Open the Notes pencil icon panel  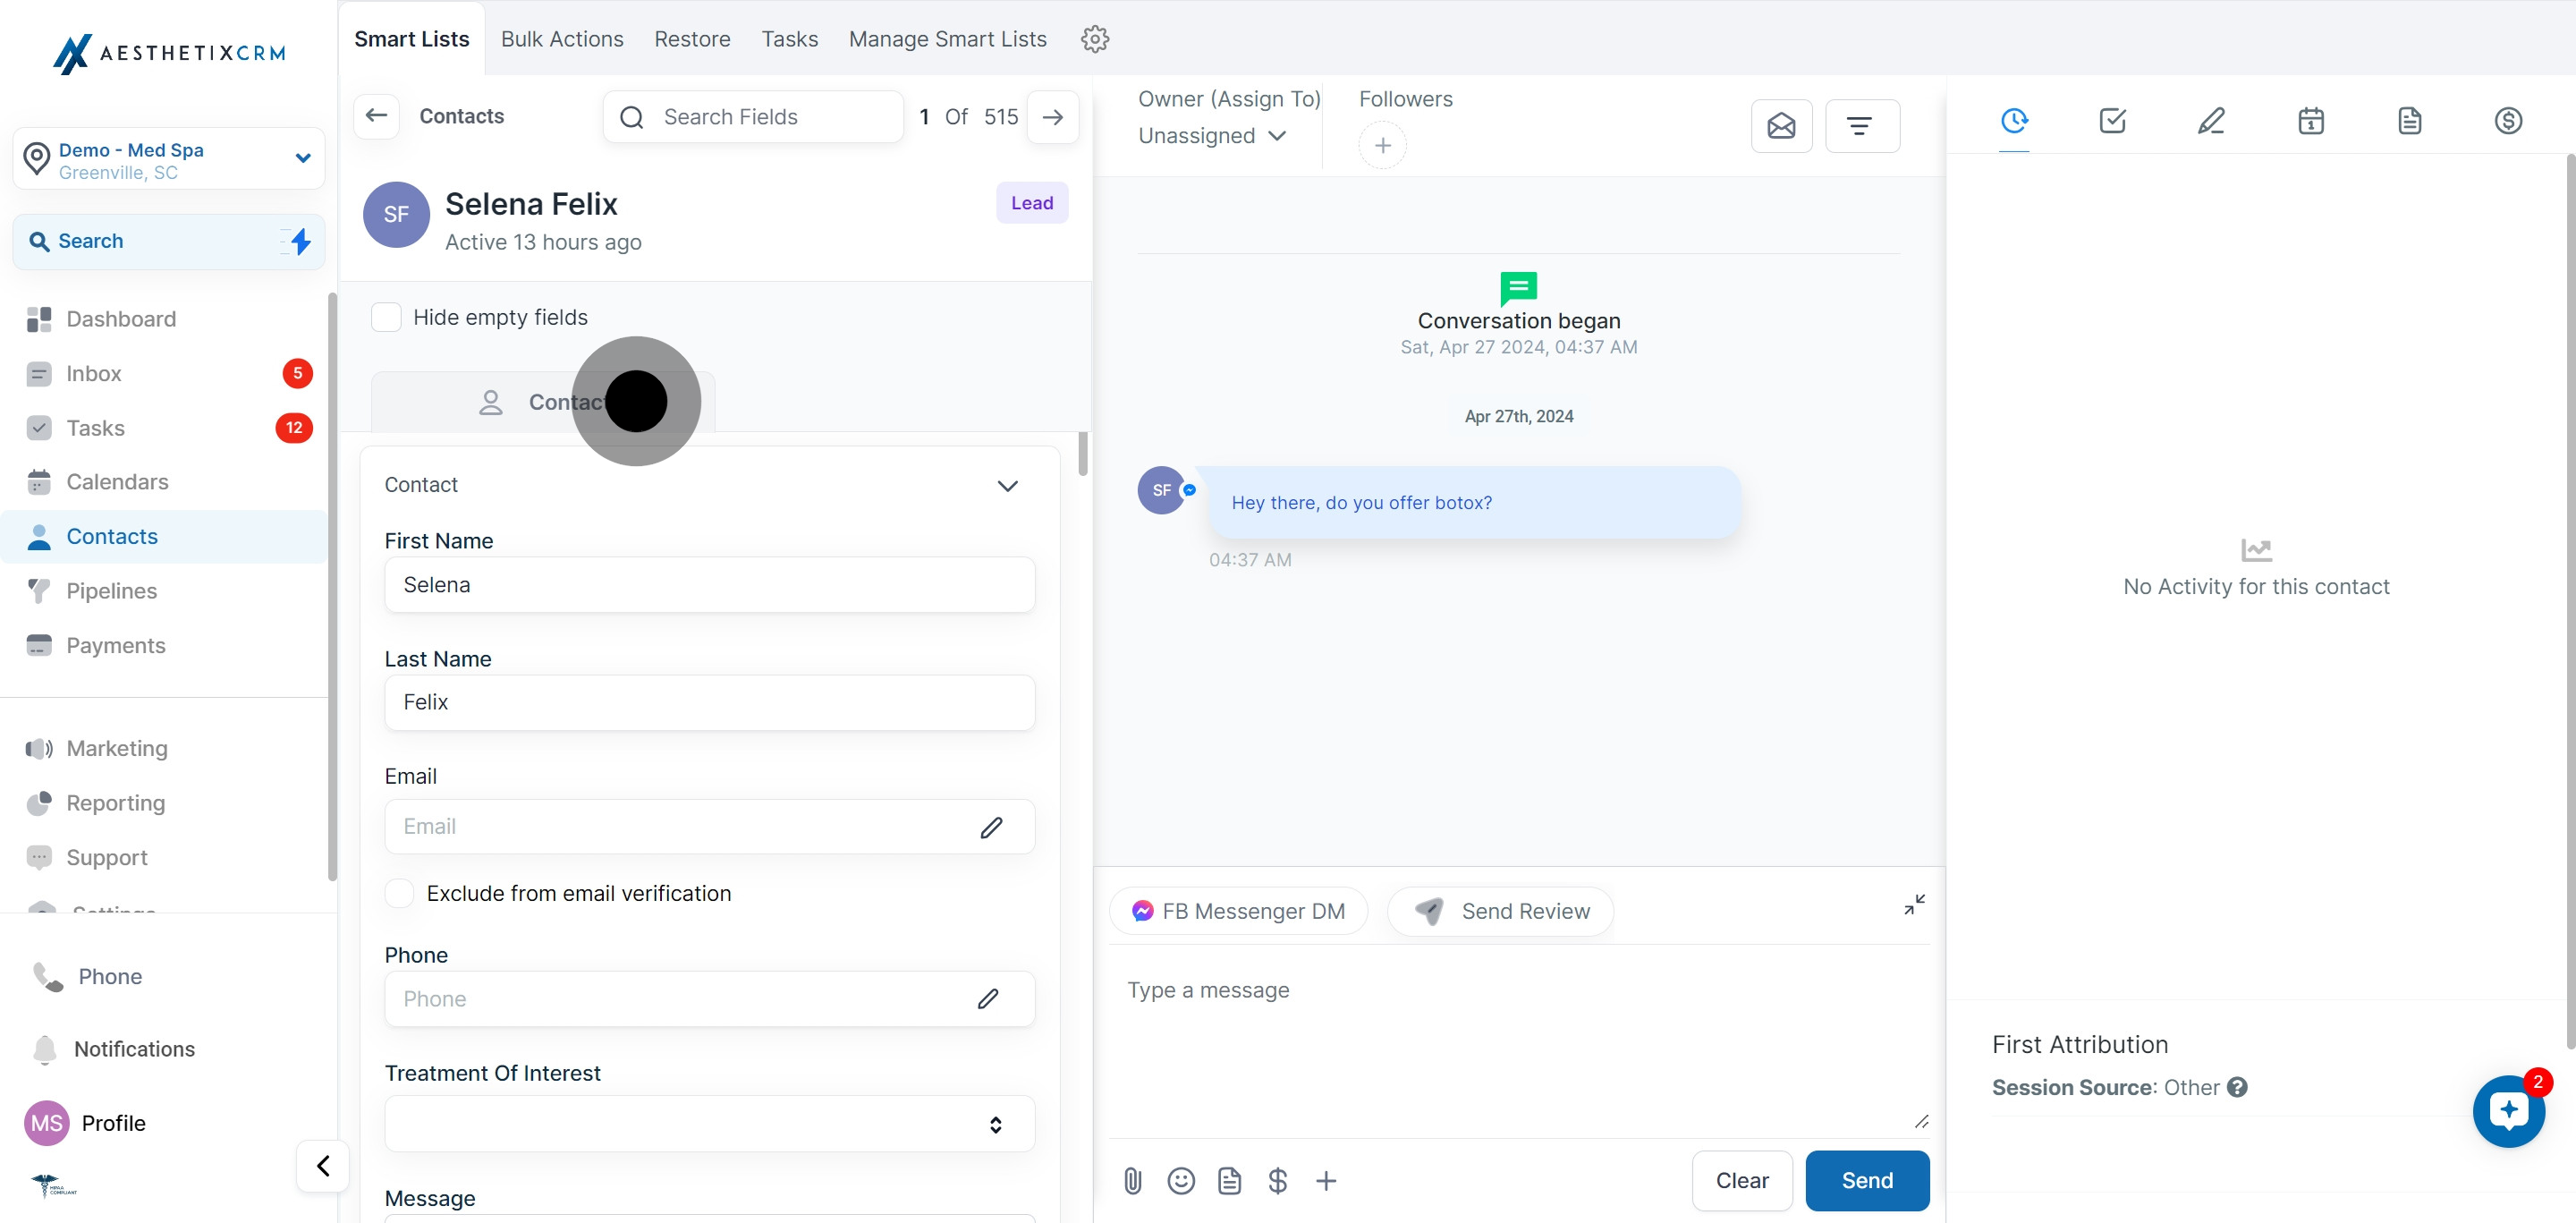(2211, 121)
